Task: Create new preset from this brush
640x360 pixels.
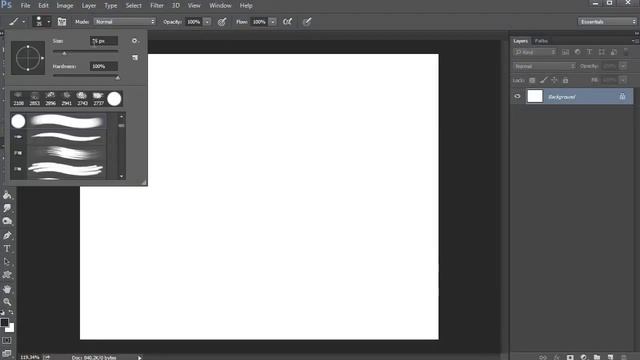Action: [135, 58]
